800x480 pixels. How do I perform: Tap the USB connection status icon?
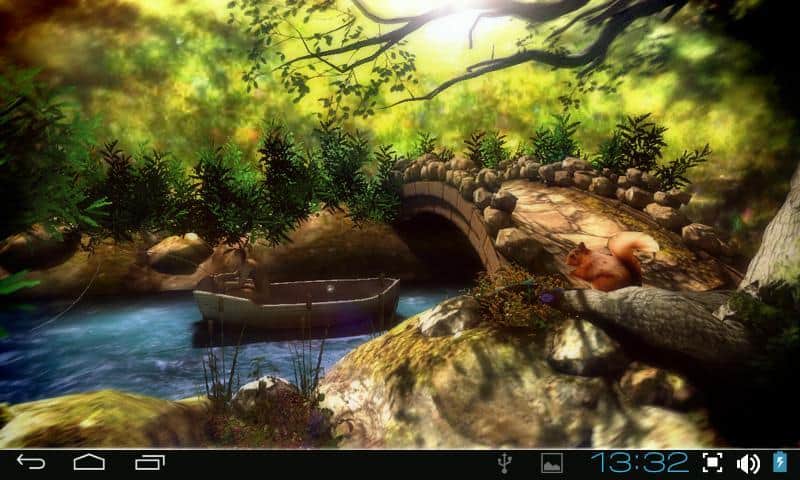point(506,462)
